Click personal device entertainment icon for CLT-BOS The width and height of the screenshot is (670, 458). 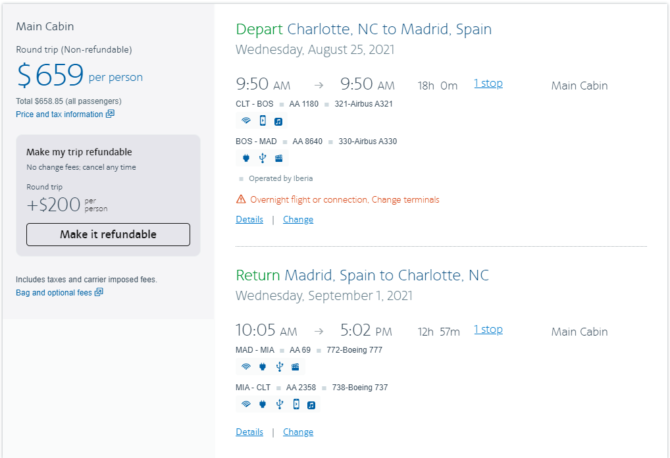pos(263,121)
